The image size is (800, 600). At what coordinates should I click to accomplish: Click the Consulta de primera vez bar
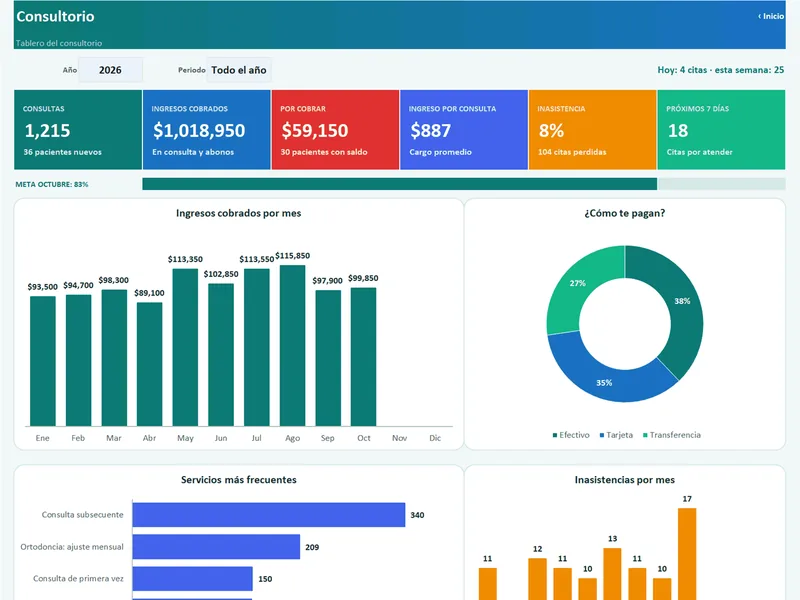coord(192,579)
